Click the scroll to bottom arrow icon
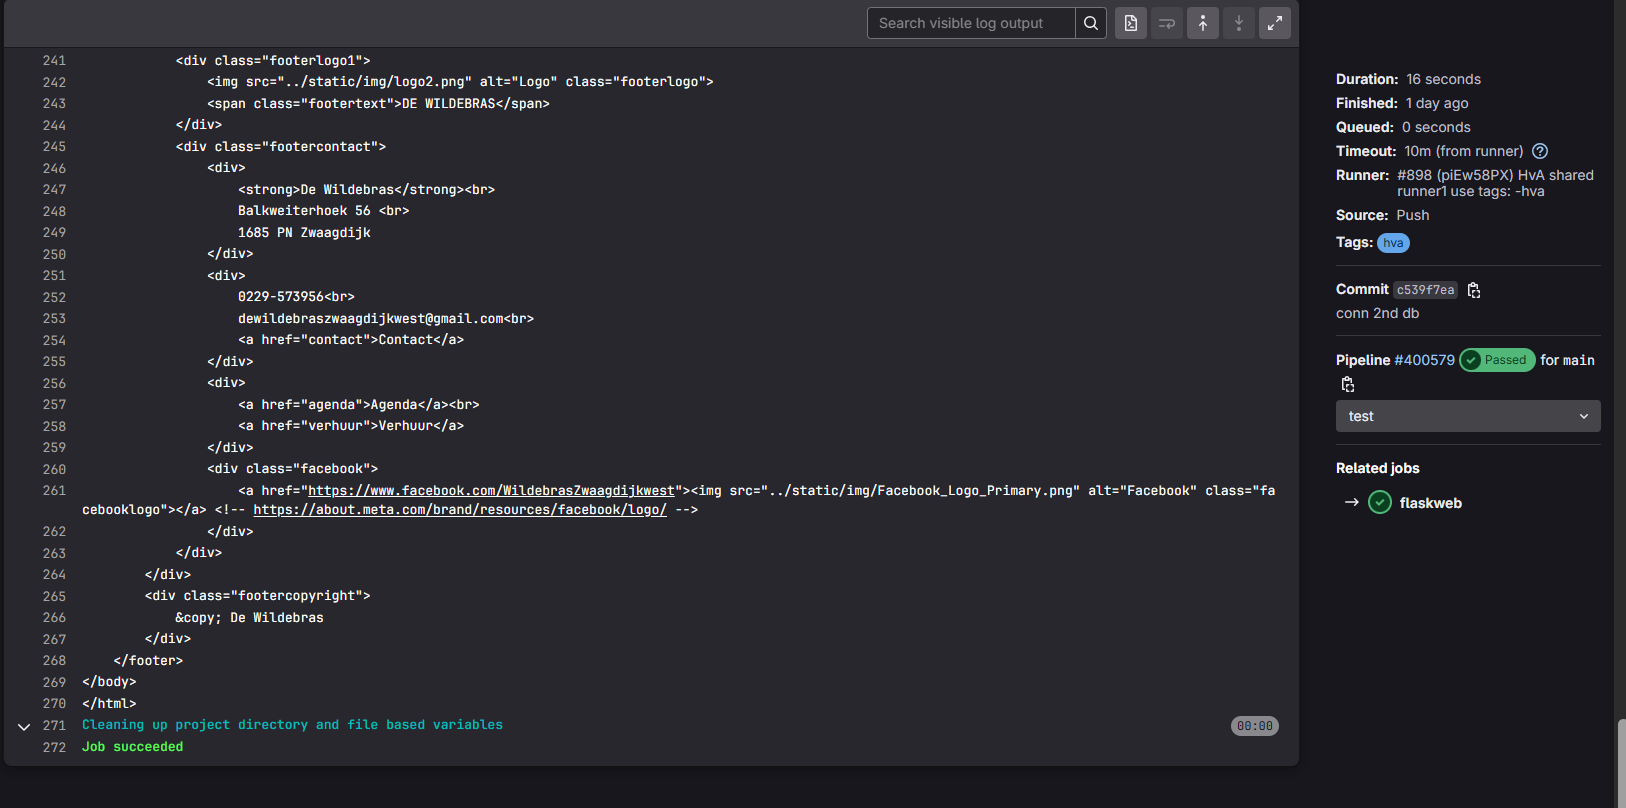This screenshot has width=1626, height=808. [x=1239, y=23]
